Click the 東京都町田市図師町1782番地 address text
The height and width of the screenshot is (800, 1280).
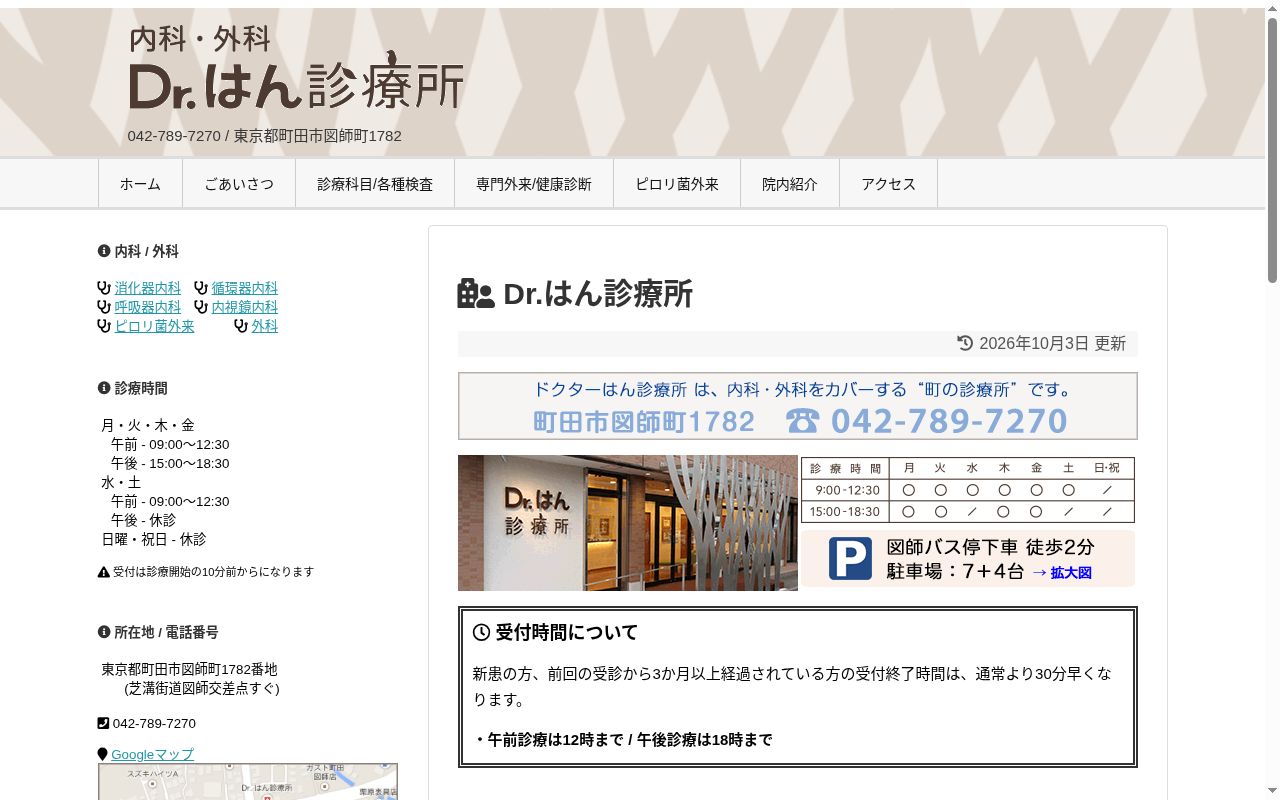click(x=189, y=669)
